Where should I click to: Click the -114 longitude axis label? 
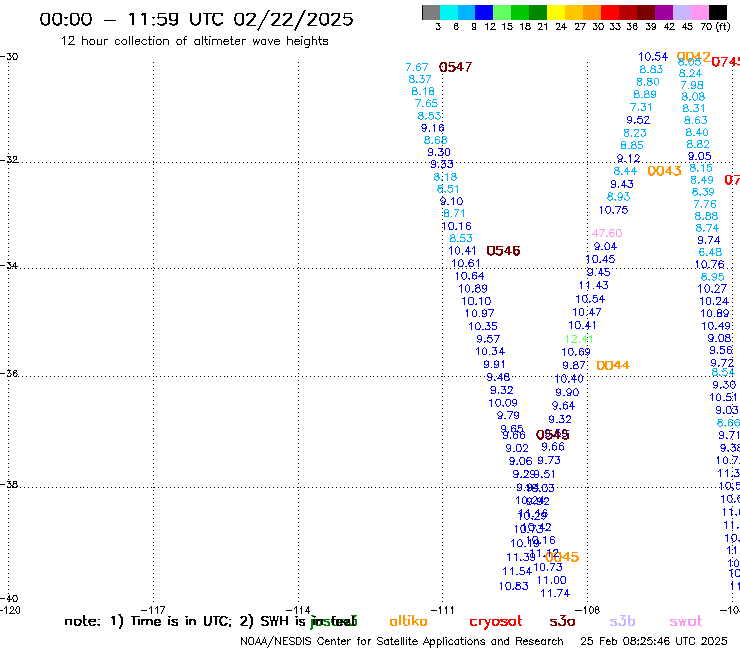coord(298,610)
